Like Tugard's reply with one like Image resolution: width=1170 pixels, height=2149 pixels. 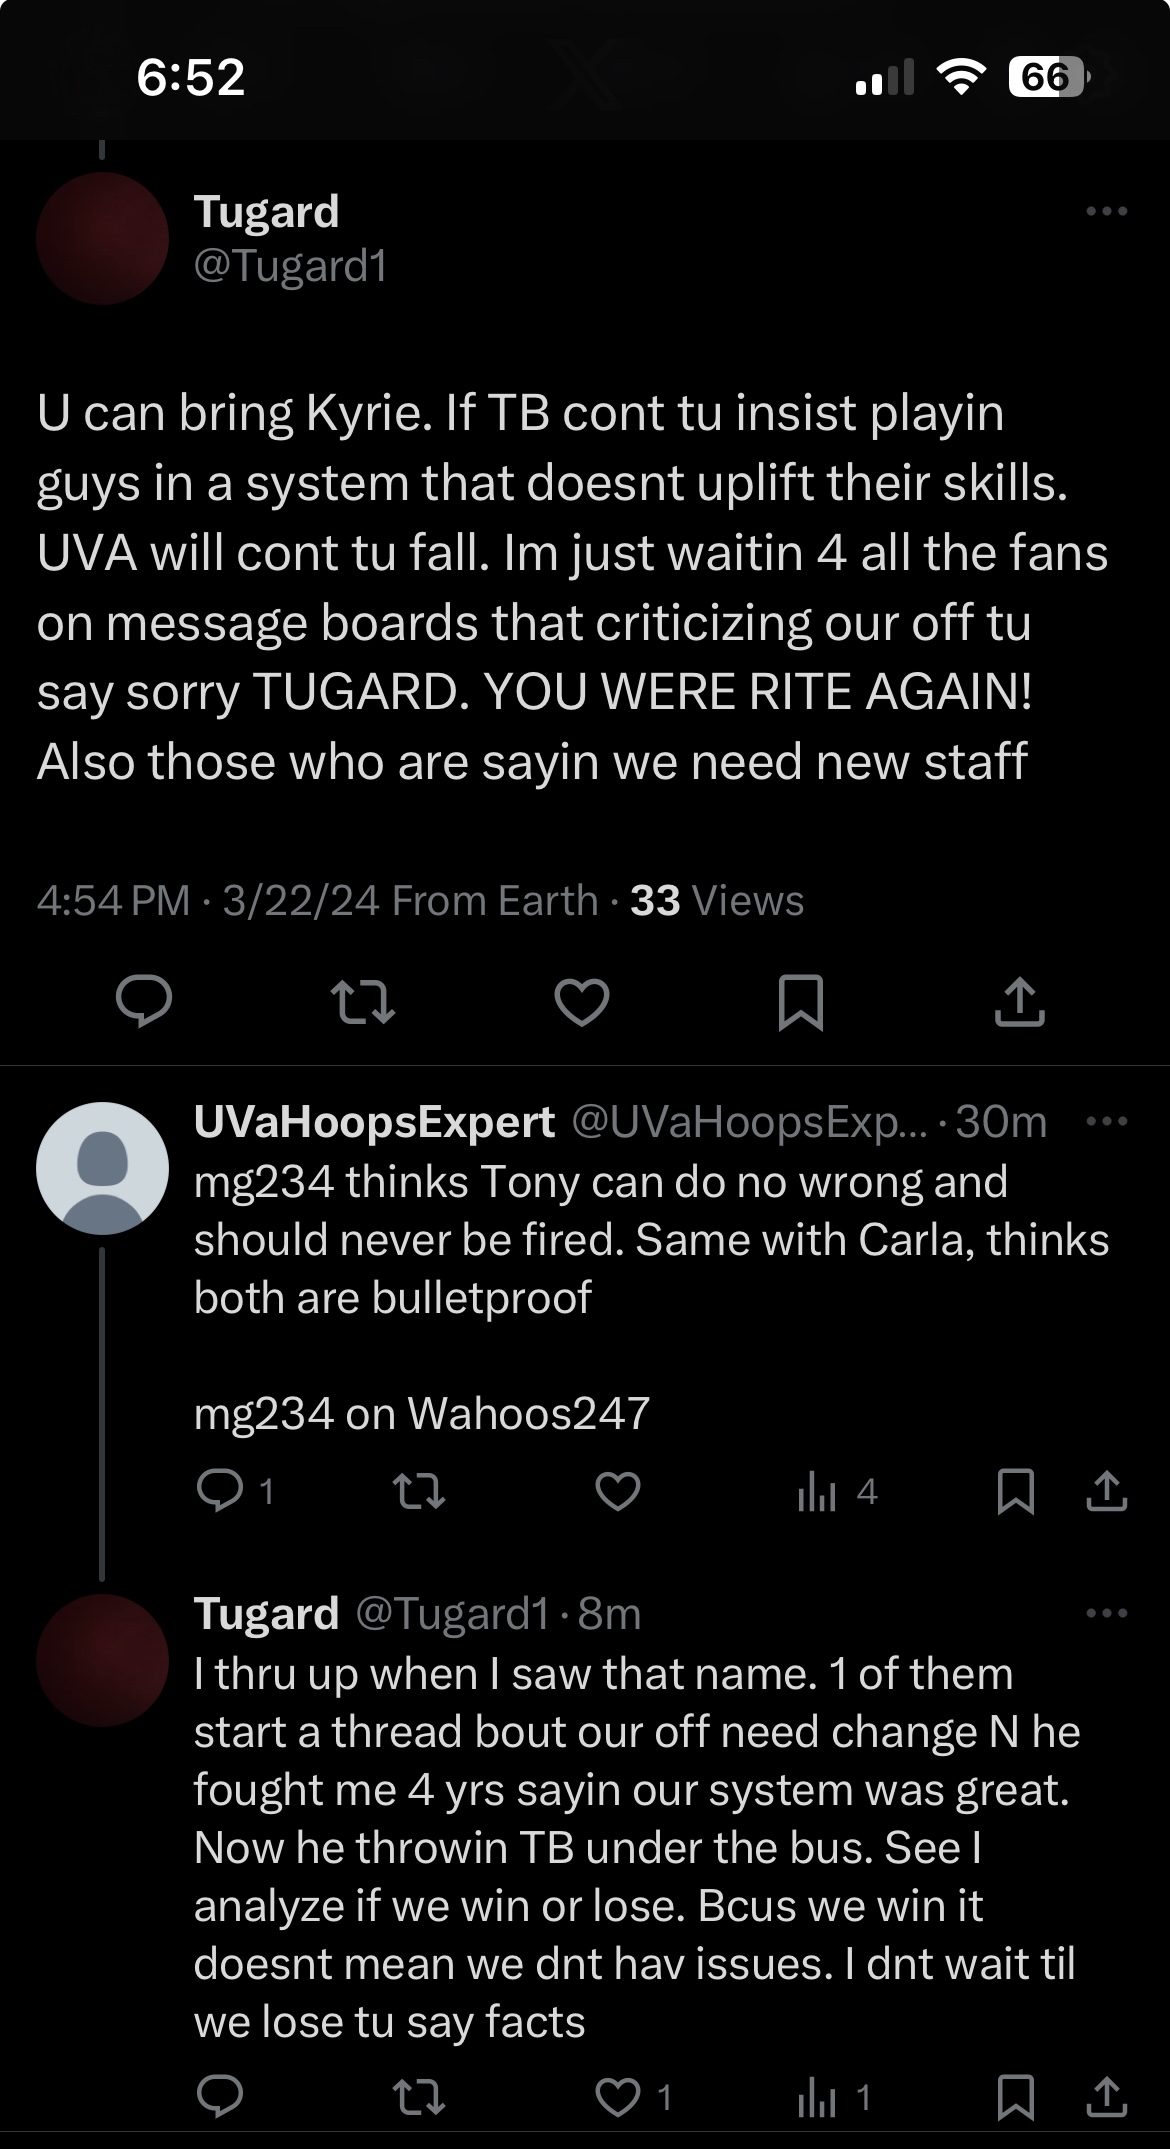coord(618,2097)
